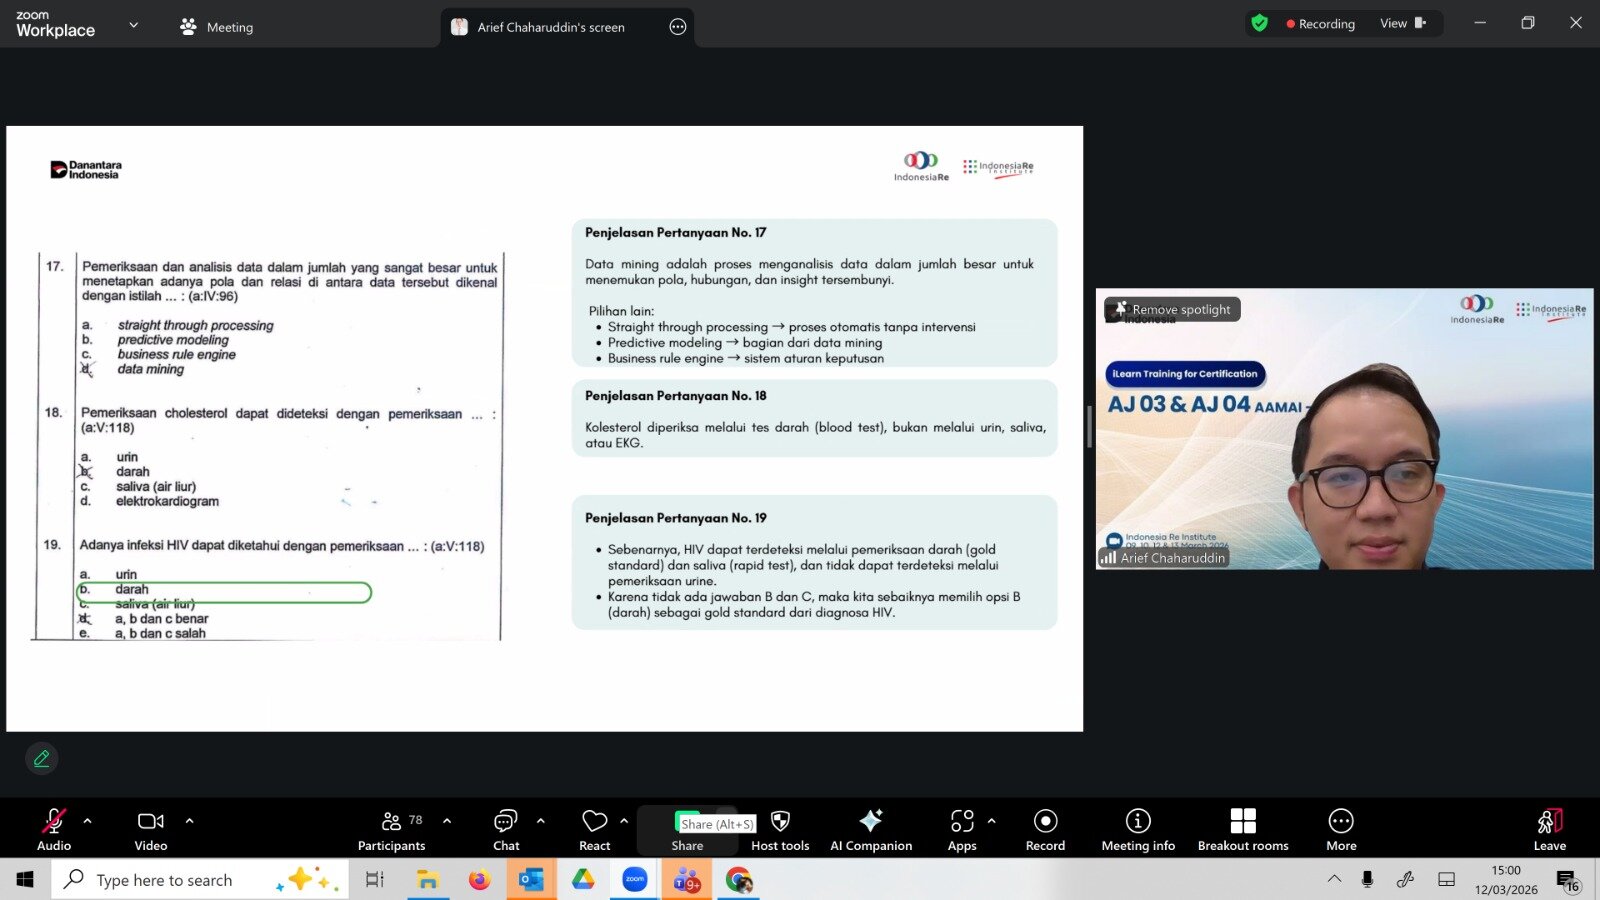Open the Apps panel
1600x900 pixels.
coord(962,829)
